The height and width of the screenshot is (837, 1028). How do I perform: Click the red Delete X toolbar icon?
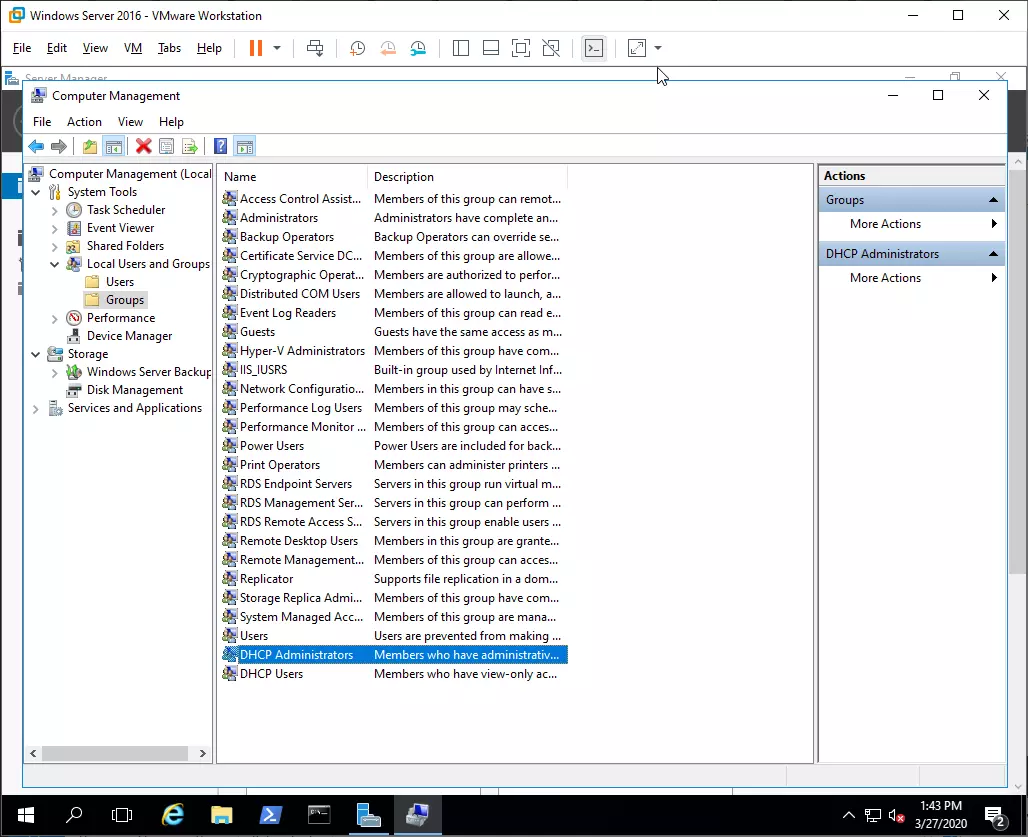[144, 146]
